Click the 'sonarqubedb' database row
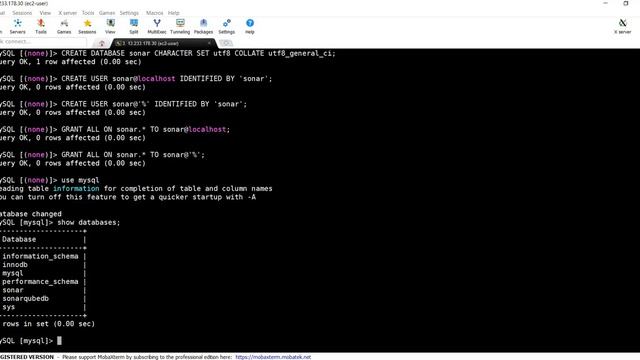Screen dimensions: 640x360 click(x=25, y=298)
